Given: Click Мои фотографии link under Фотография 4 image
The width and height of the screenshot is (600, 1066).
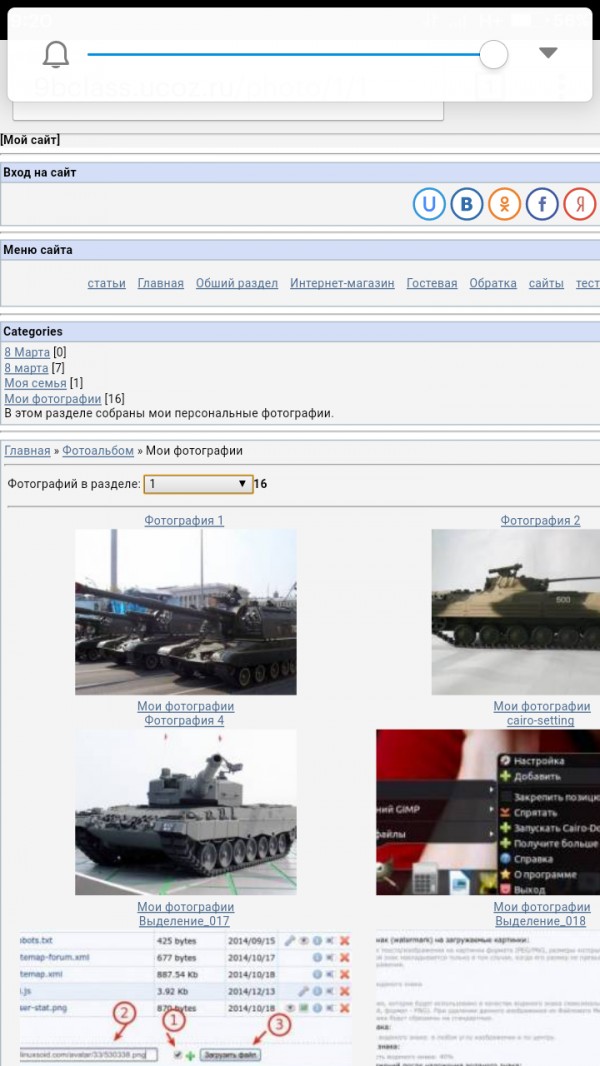Looking at the screenshot, I should 186,907.
